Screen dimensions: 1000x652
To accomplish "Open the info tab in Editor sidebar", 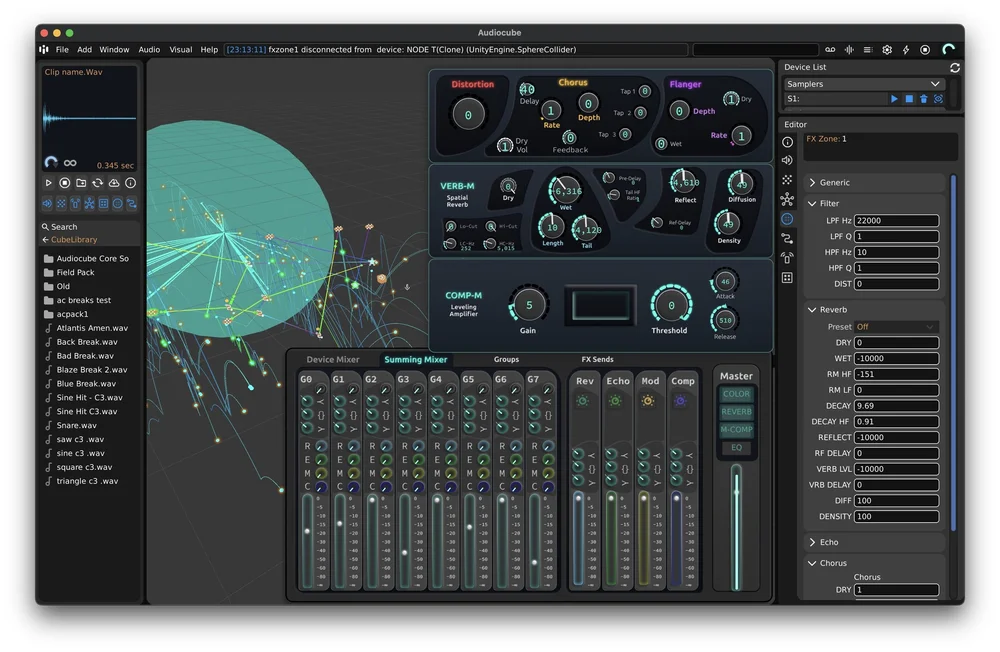I will [788, 142].
